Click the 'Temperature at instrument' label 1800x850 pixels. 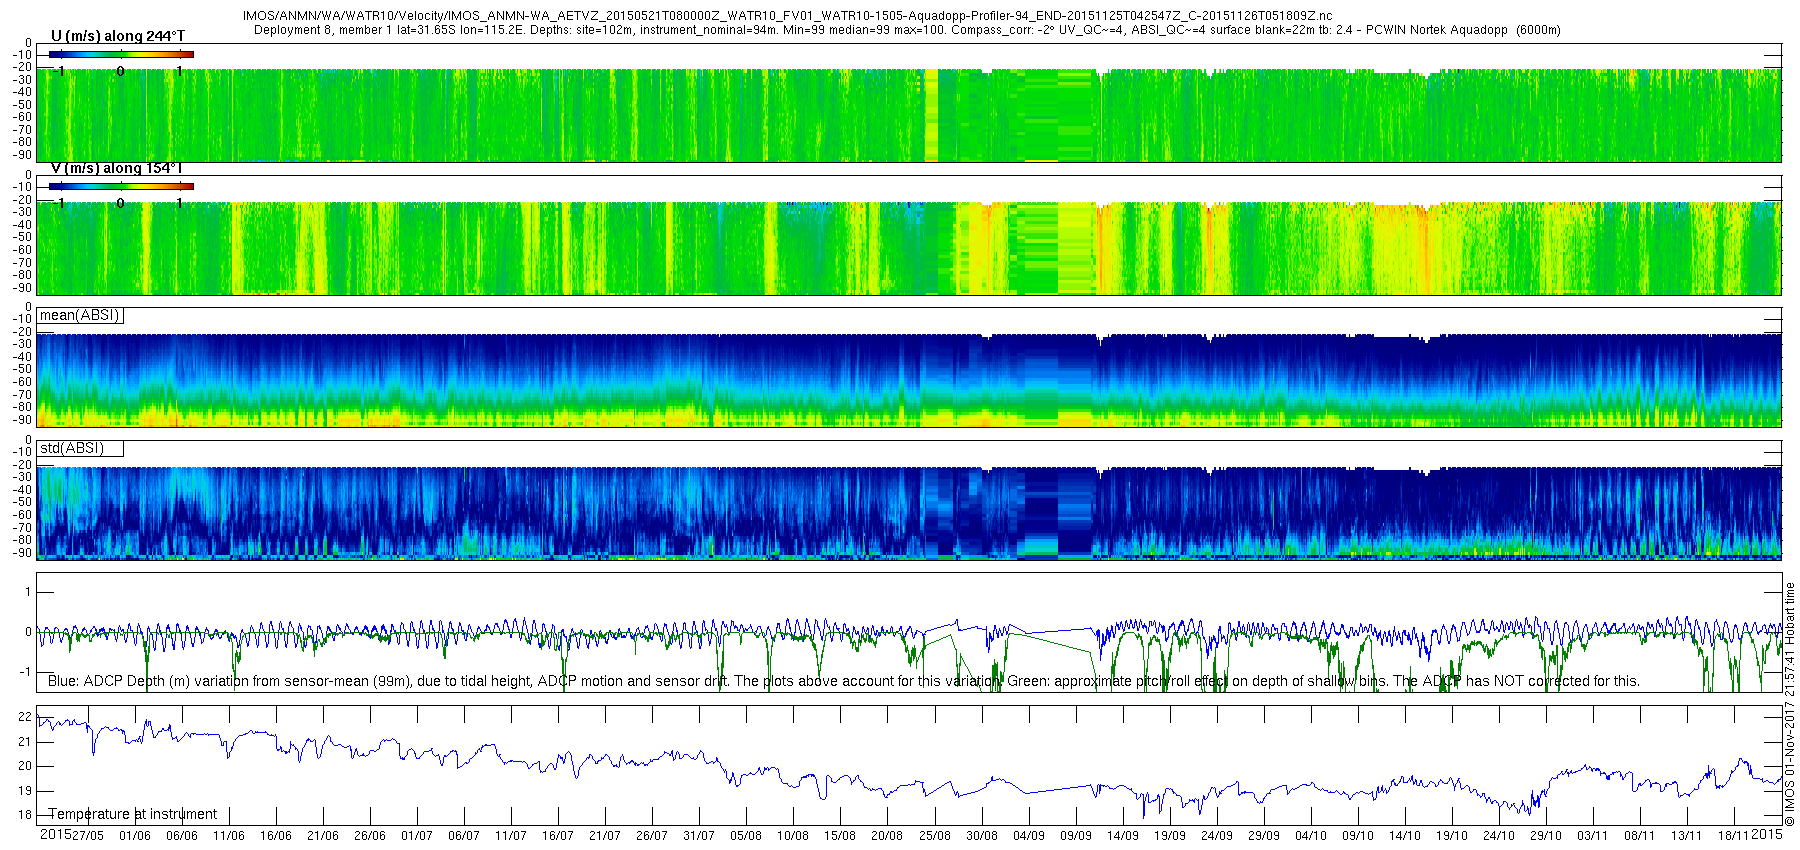pos(132,814)
